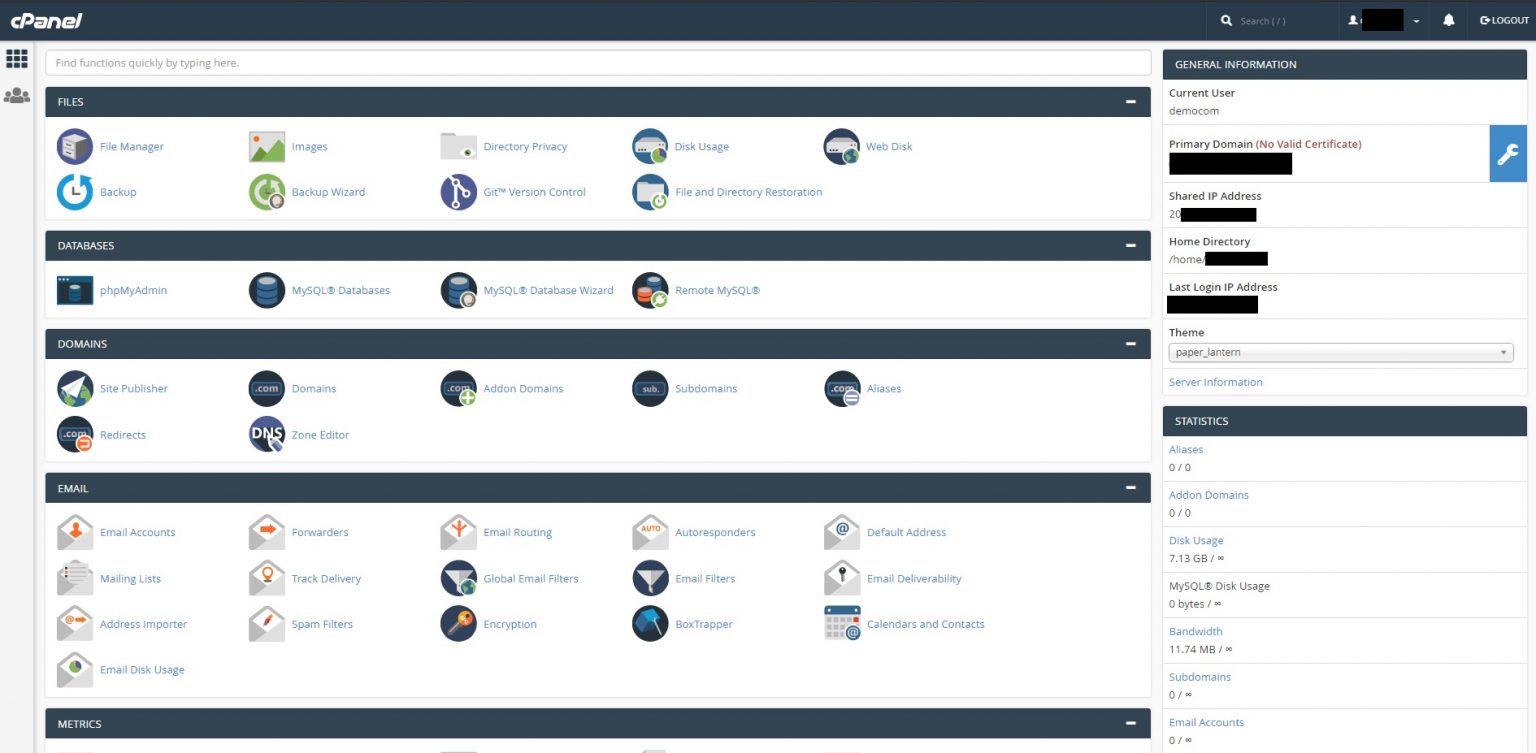Open the BoxTrapper icon

click(x=650, y=624)
